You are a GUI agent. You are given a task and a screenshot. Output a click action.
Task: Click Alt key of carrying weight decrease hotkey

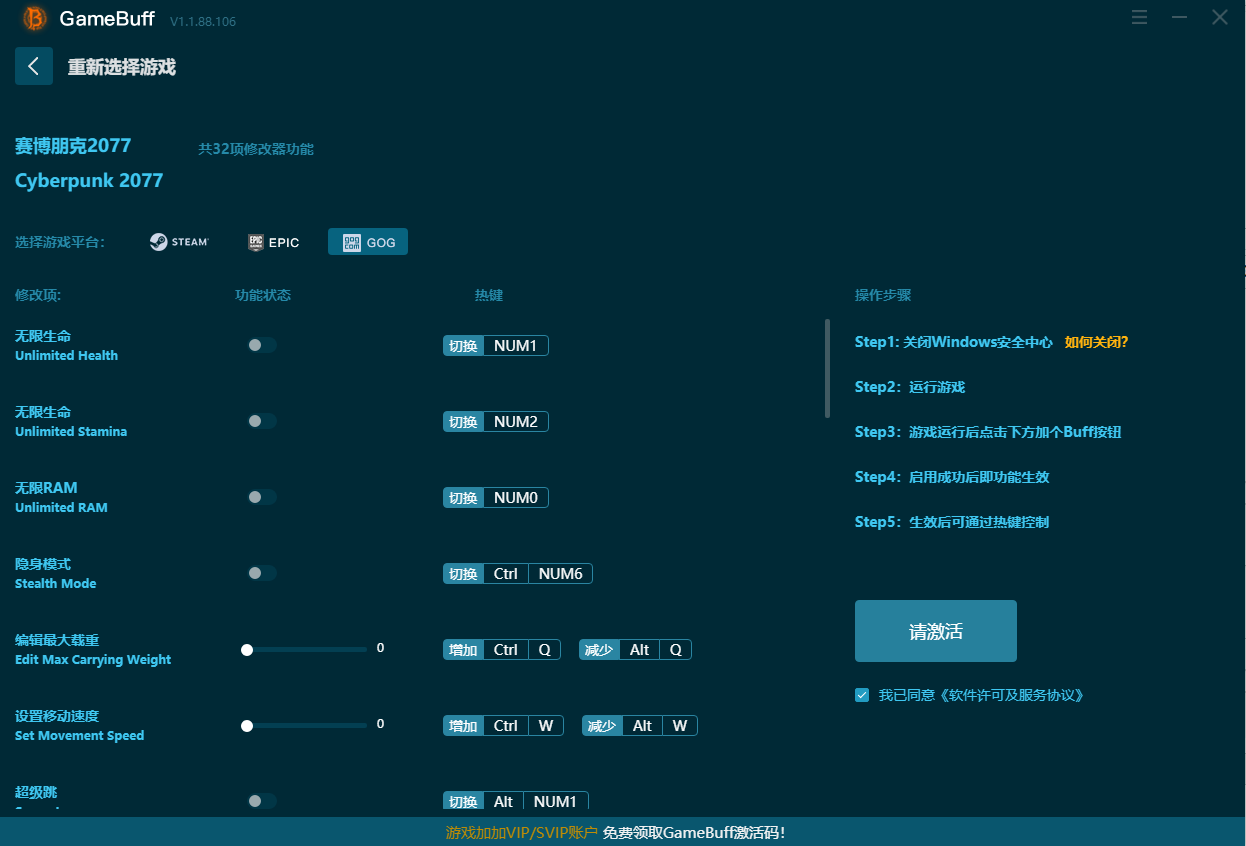(x=640, y=650)
